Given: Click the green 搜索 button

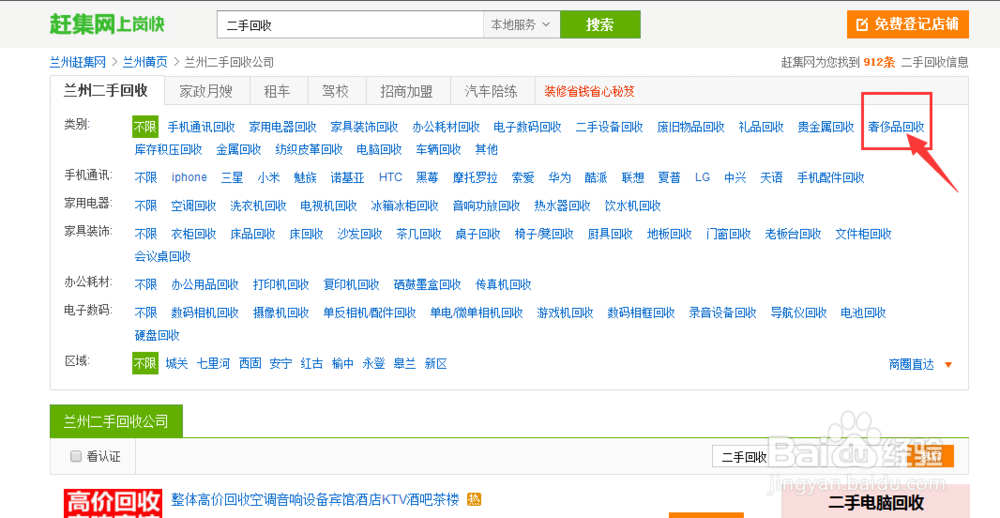Looking at the screenshot, I should [599, 25].
